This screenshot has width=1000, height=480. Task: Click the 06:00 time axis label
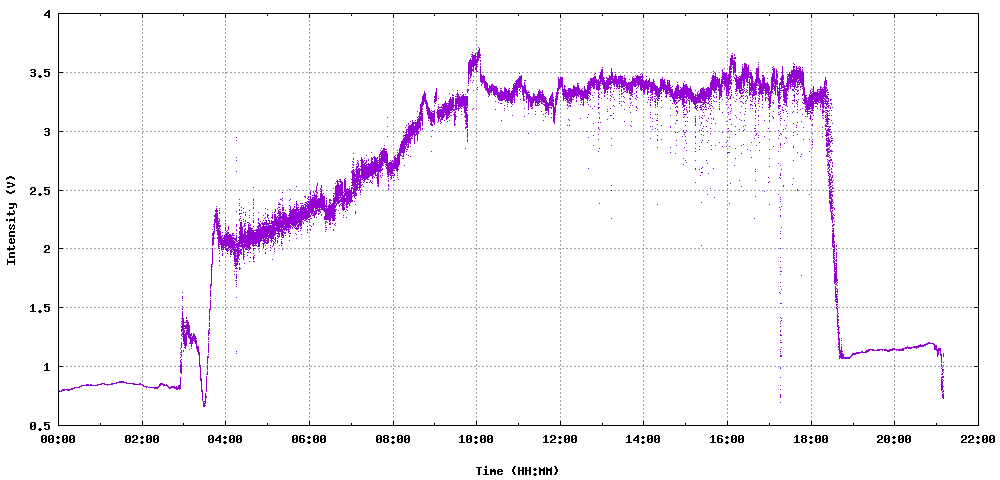(309, 440)
